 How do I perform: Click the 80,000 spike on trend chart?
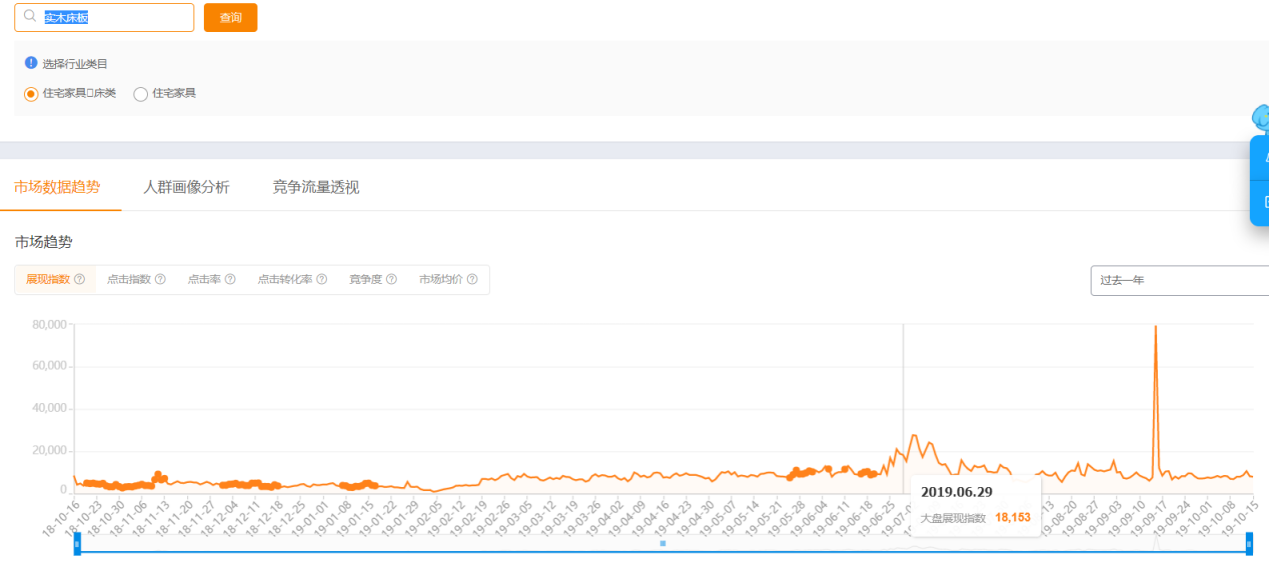click(1156, 327)
